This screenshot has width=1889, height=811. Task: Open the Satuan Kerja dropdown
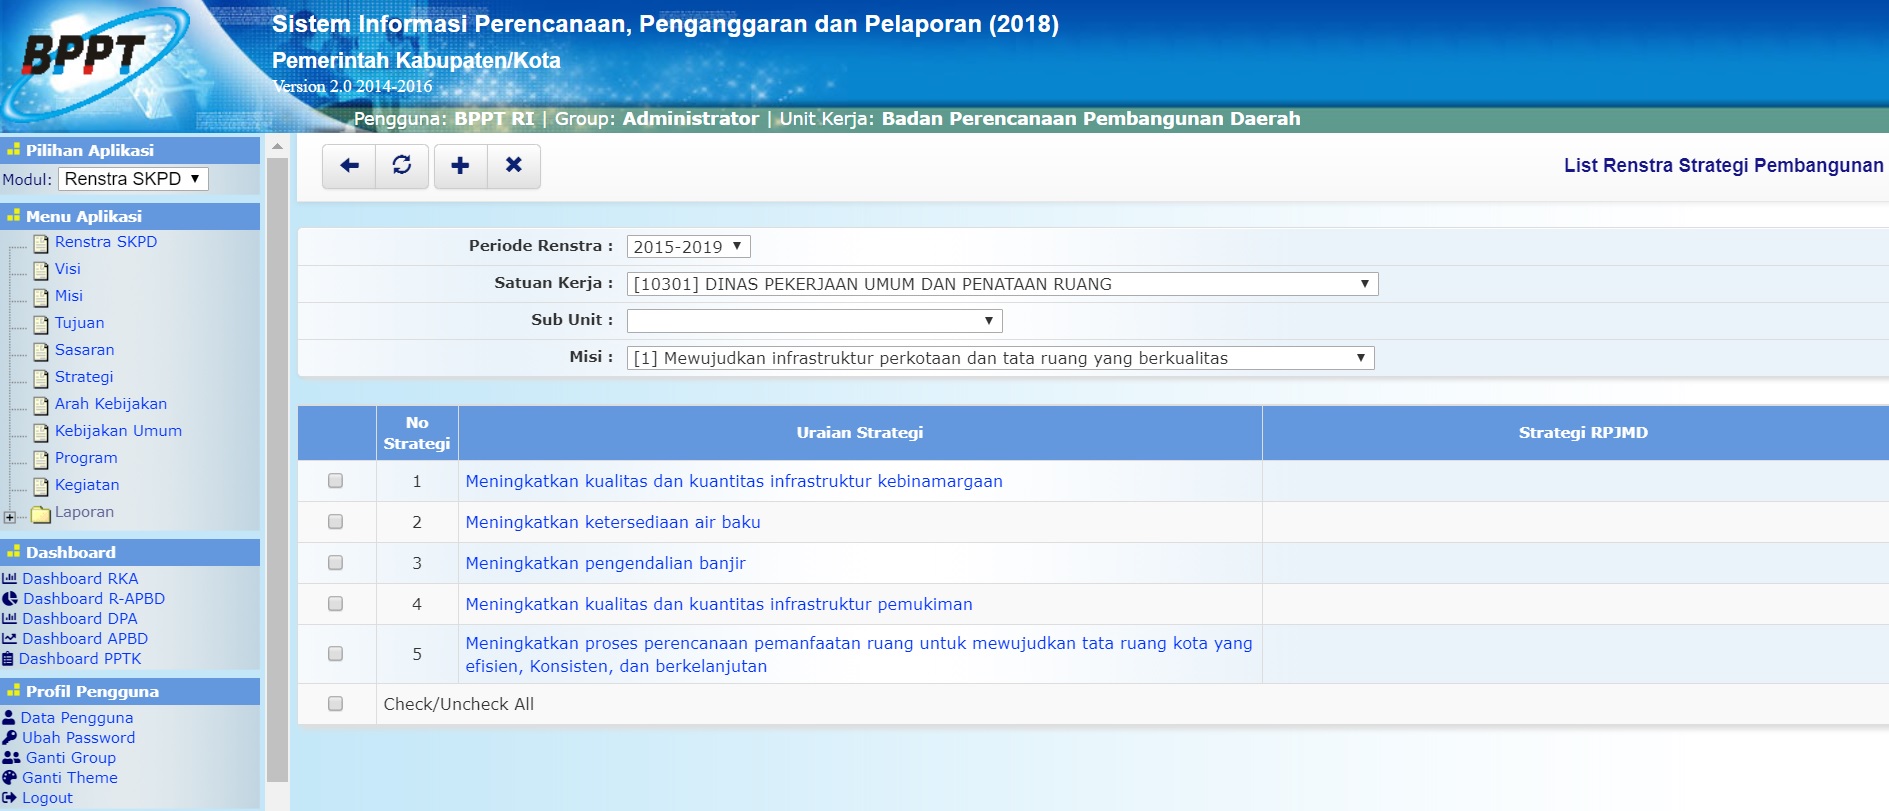[x=1002, y=284]
